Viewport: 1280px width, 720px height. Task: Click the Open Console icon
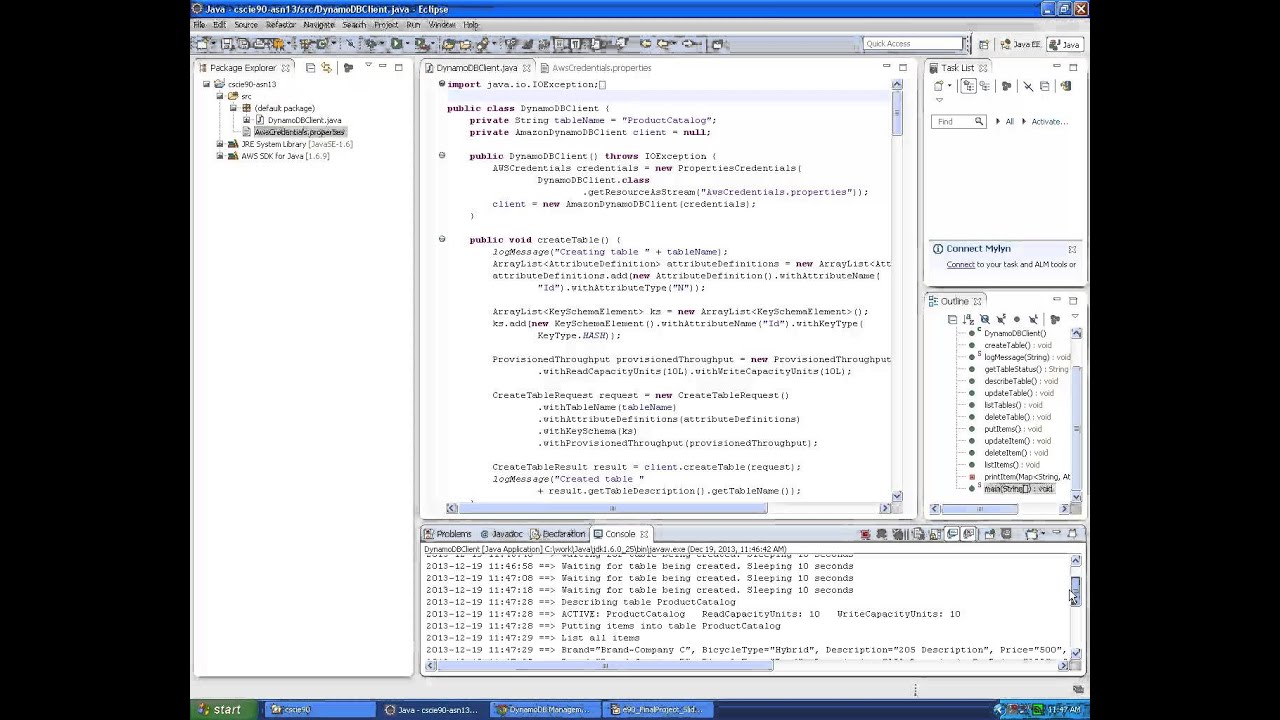1030,534
